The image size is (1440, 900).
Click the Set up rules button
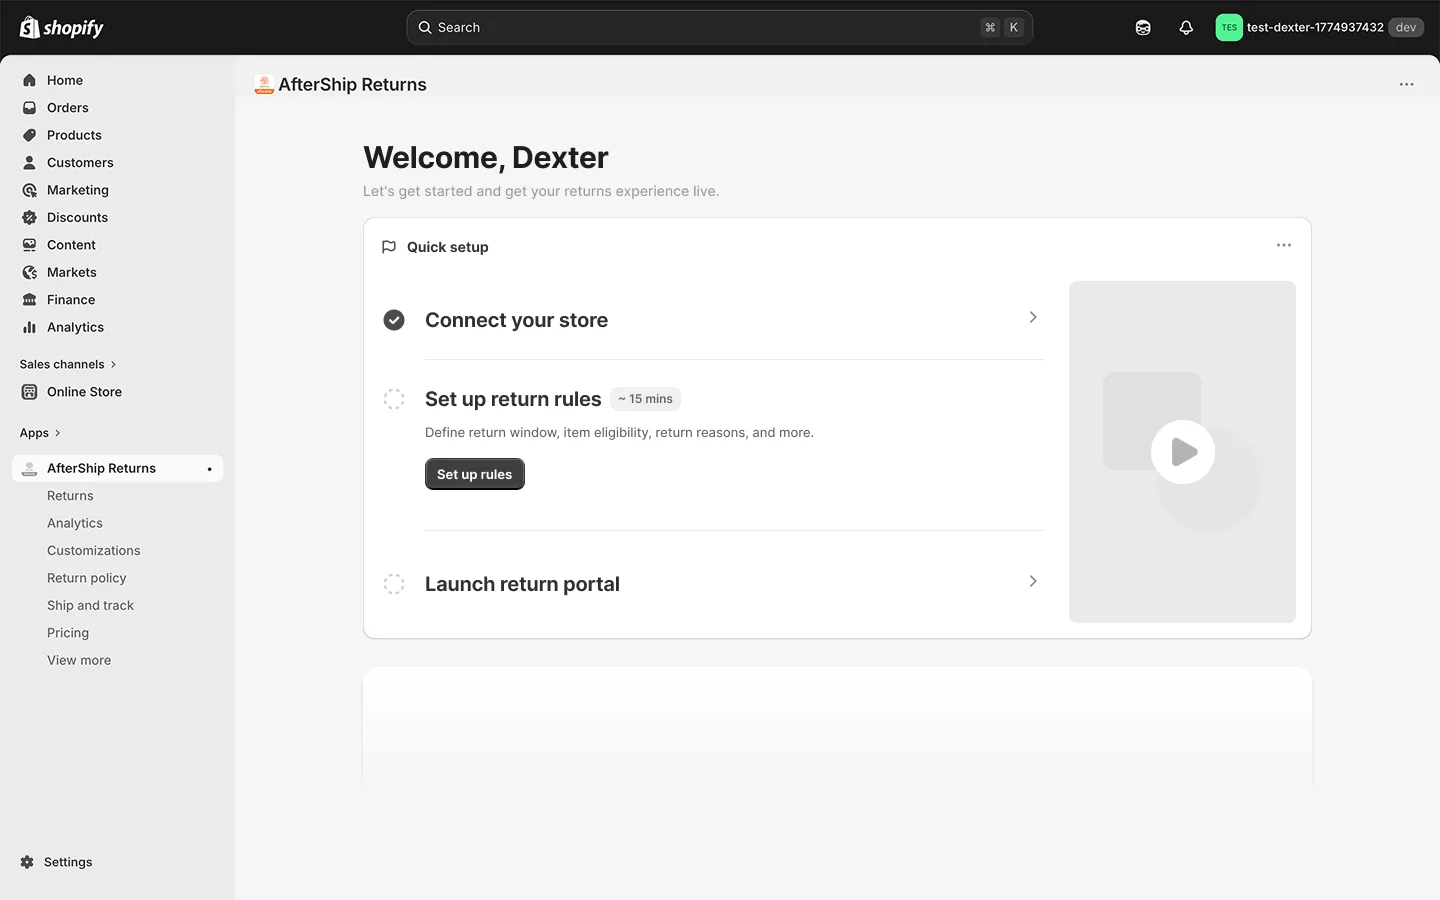pyautogui.click(x=475, y=474)
